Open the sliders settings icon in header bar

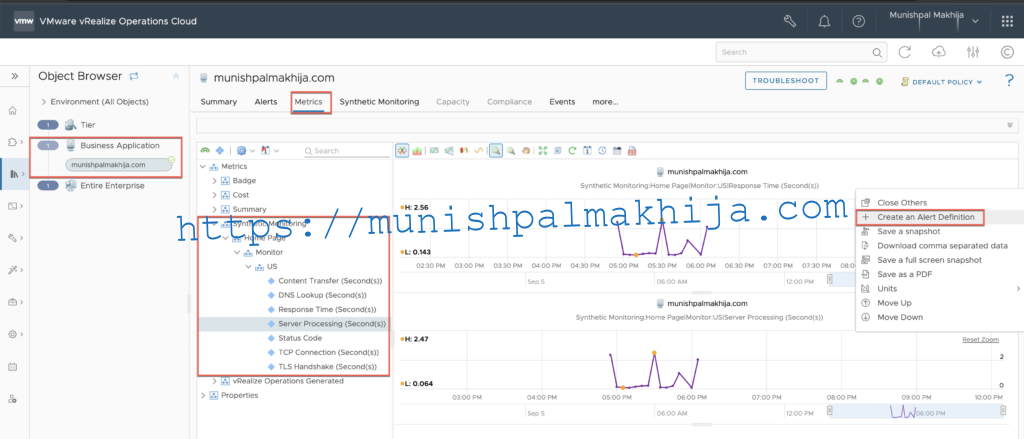pos(972,52)
